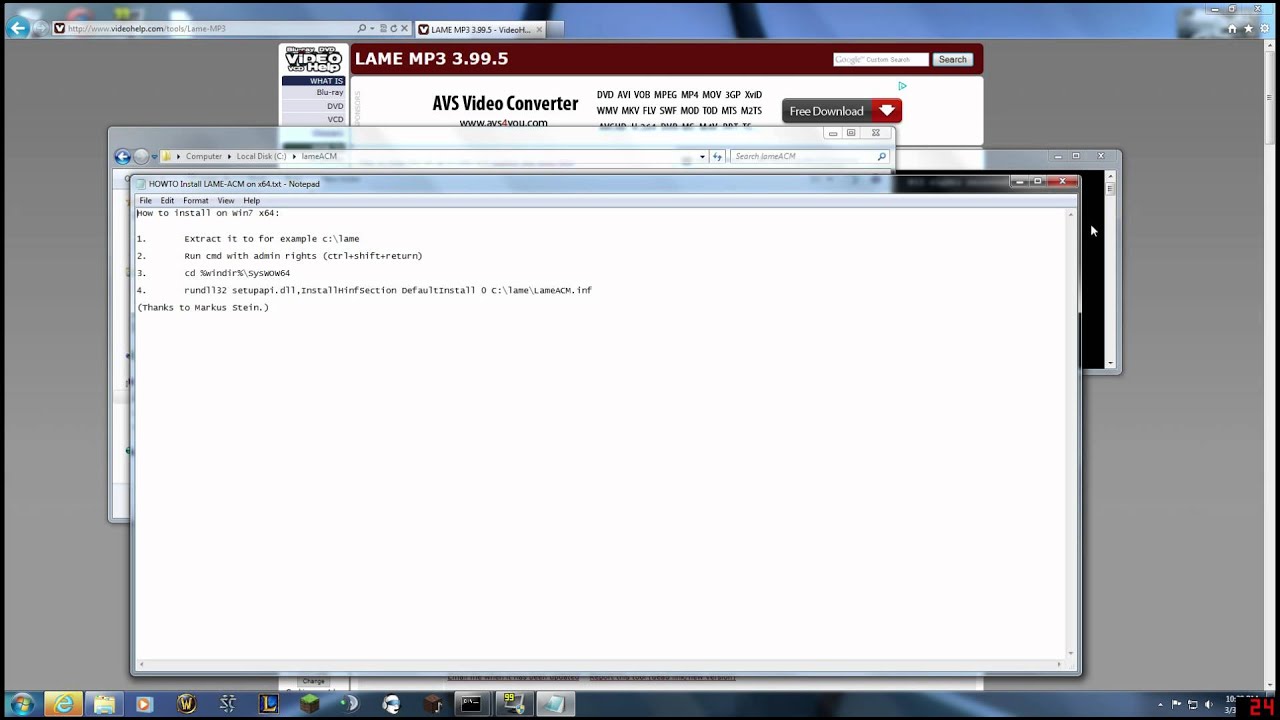Screen dimensions: 1280x720
Task: Click the Notepad horizontal scrollbar left arrow
Action: [x=141, y=664]
